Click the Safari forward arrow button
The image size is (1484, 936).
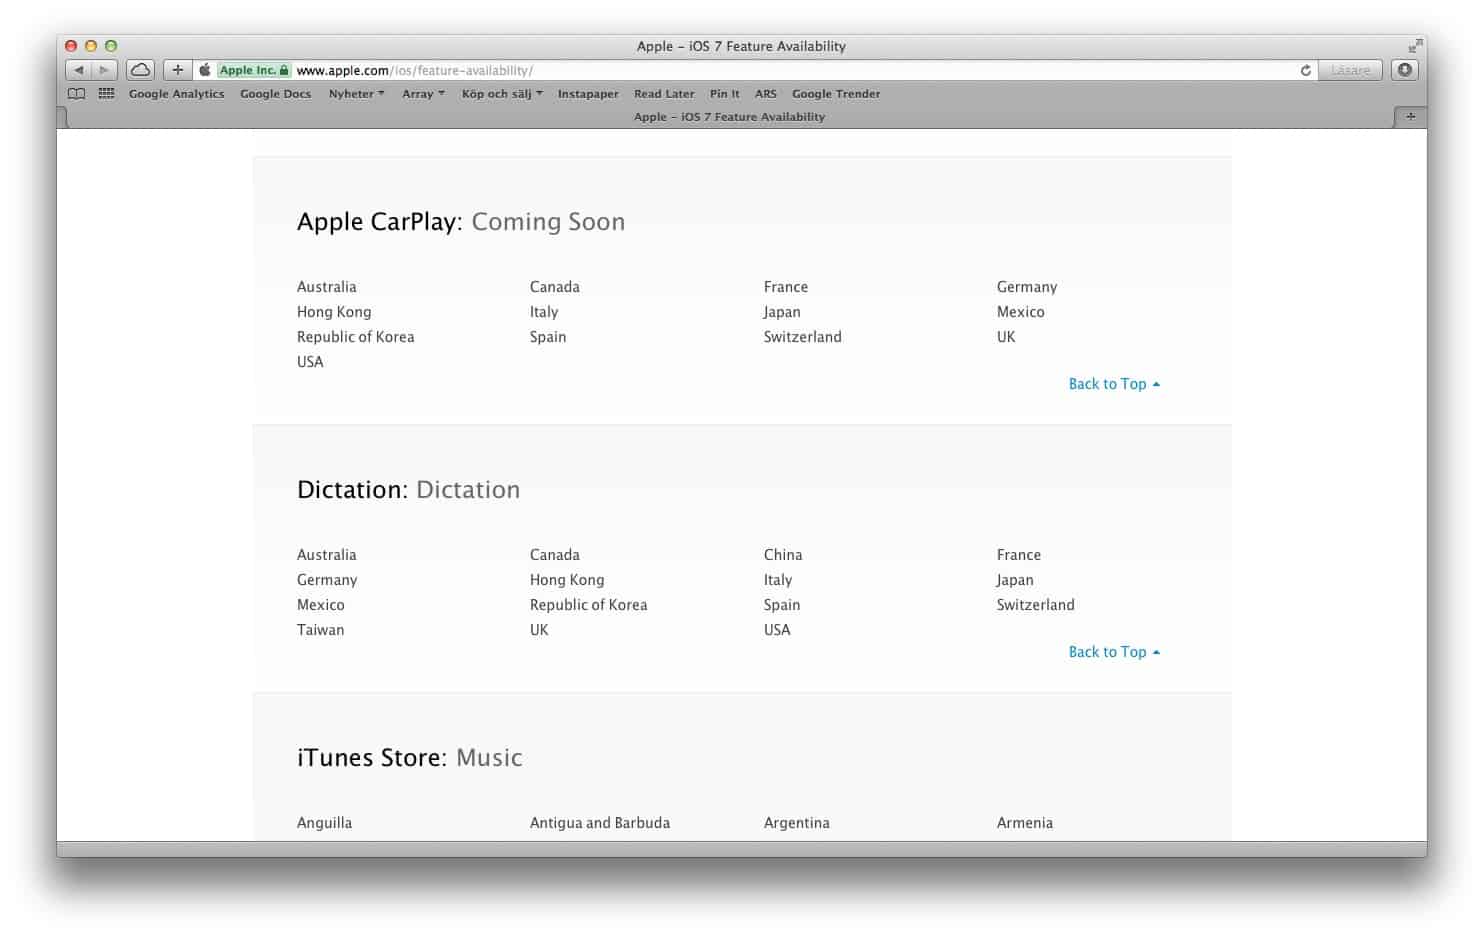105,70
